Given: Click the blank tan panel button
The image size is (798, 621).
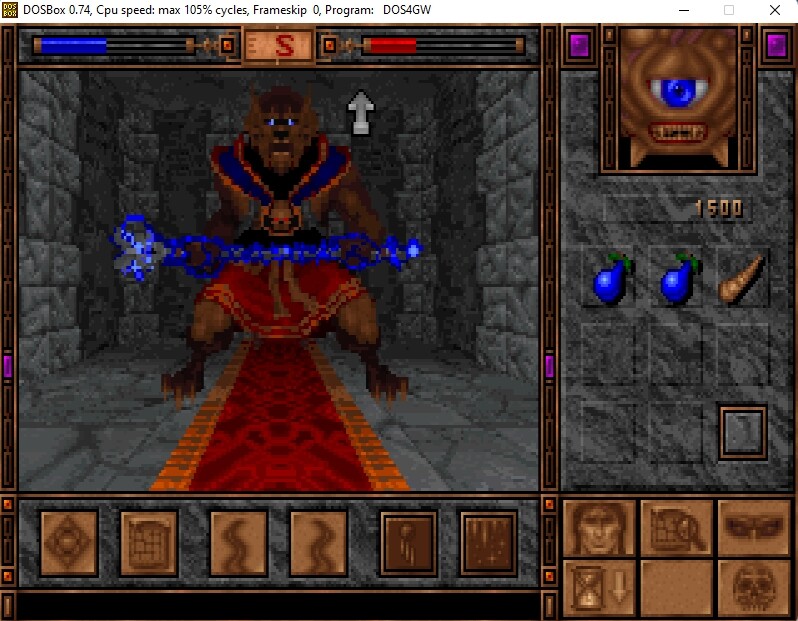Looking at the screenshot, I should 678,588.
